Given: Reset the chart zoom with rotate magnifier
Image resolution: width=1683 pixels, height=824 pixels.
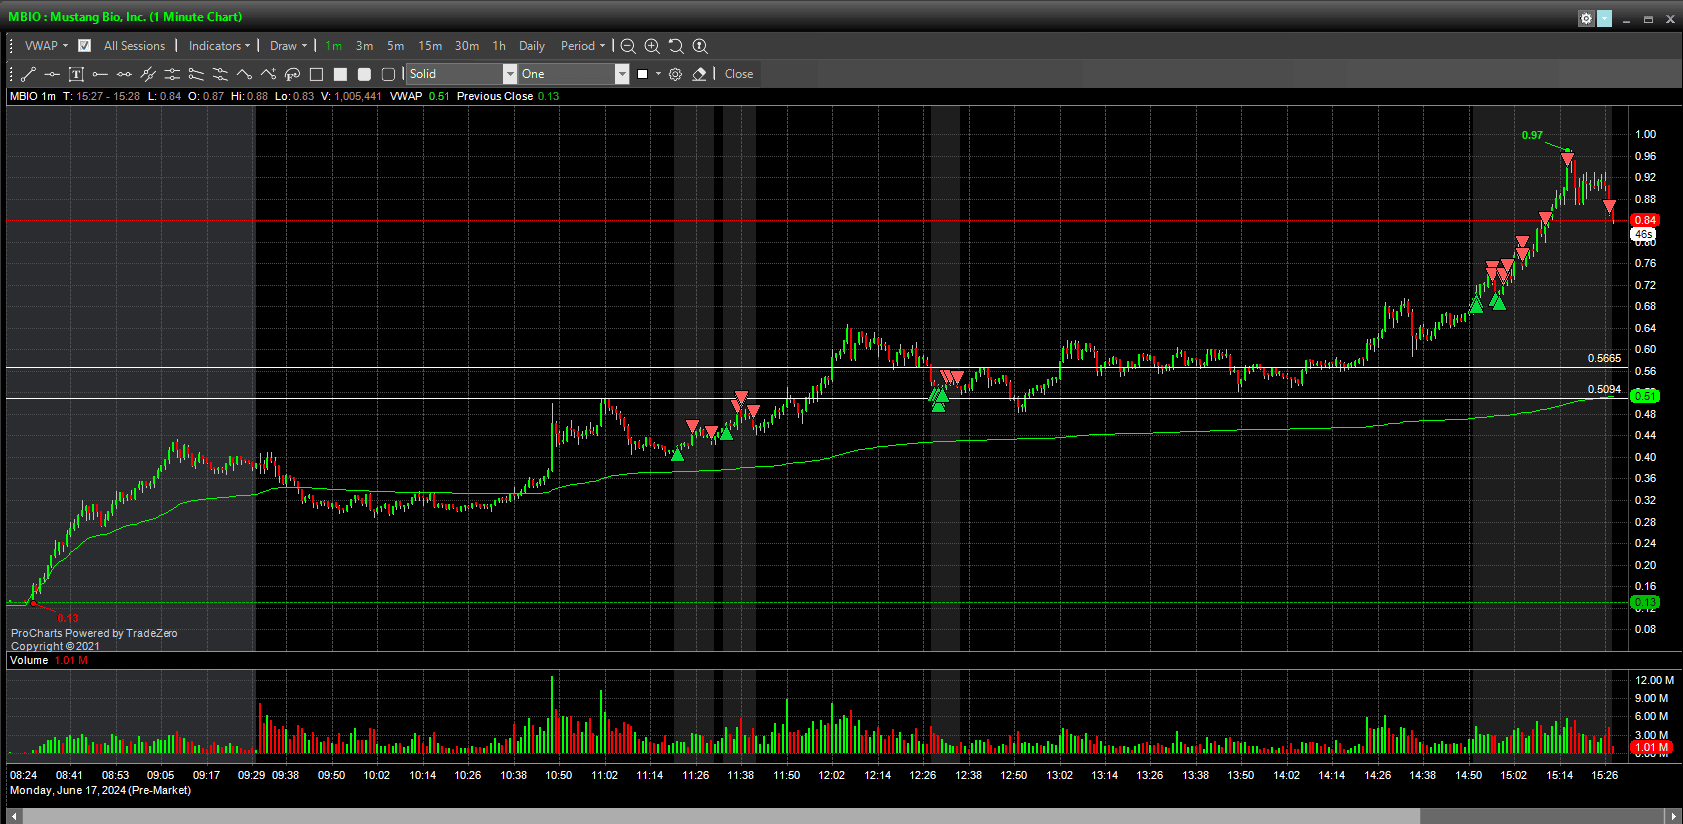Looking at the screenshot, I should [x=676, y=46].
